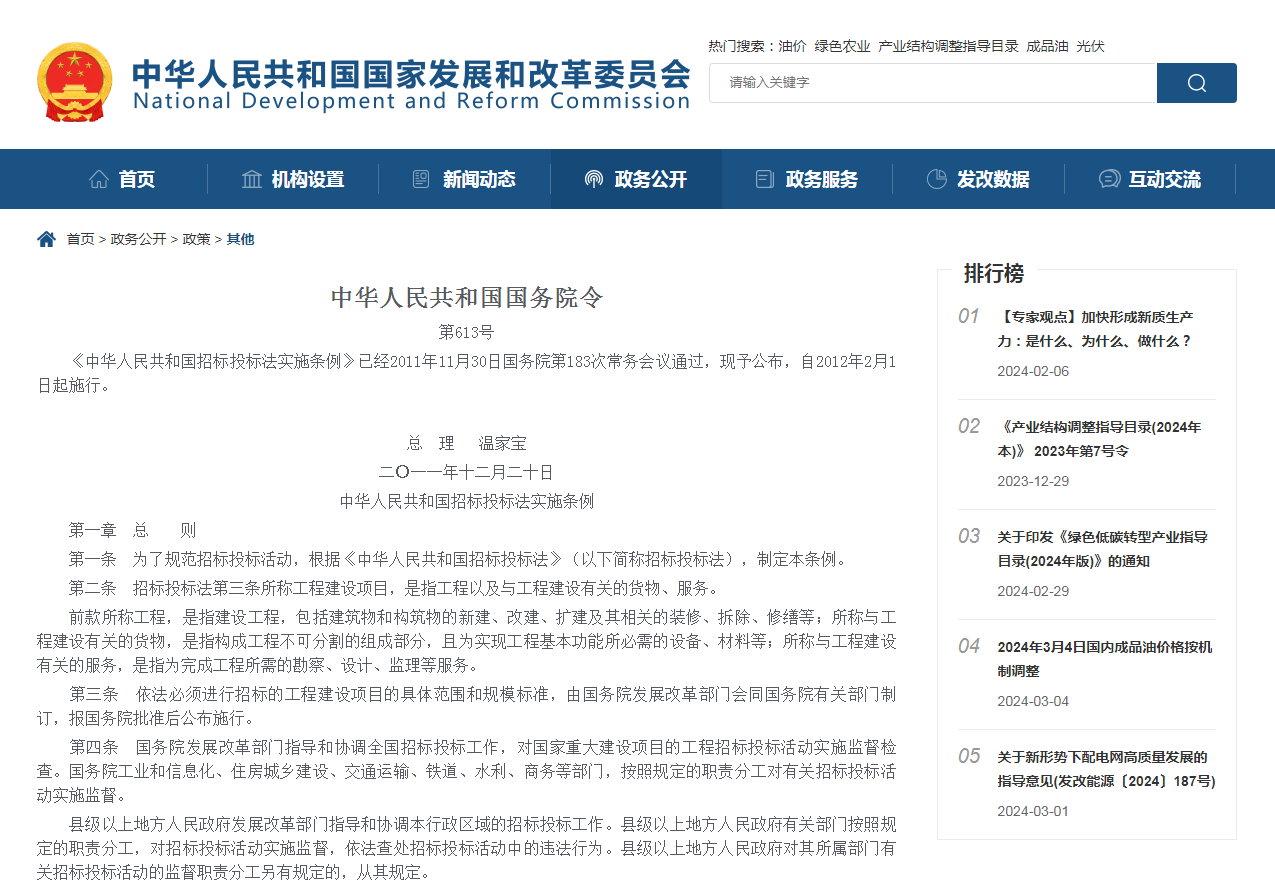1275x890 pixels.
Task: Click the magnifier search button
Action: [1196, 83]
